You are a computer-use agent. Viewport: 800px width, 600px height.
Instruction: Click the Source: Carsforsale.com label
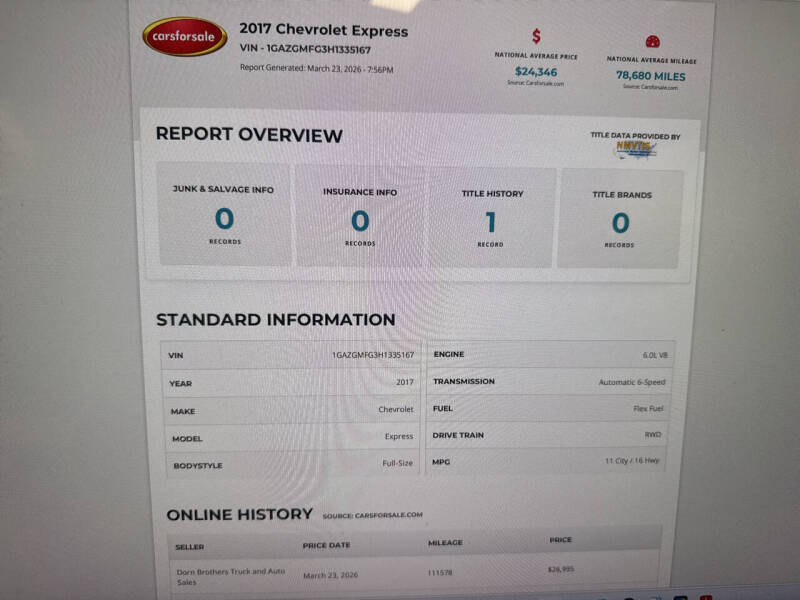coord(372,515)
